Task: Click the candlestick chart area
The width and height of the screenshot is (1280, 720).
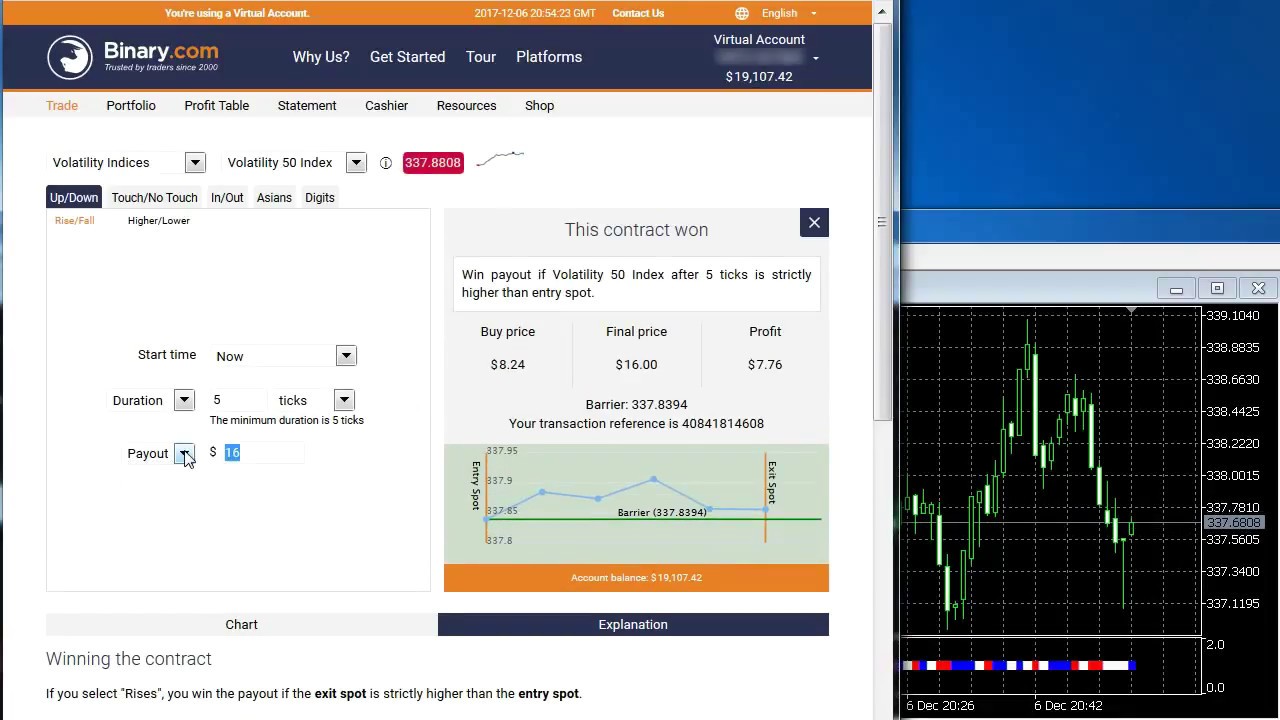Action: click(1050, 471)
